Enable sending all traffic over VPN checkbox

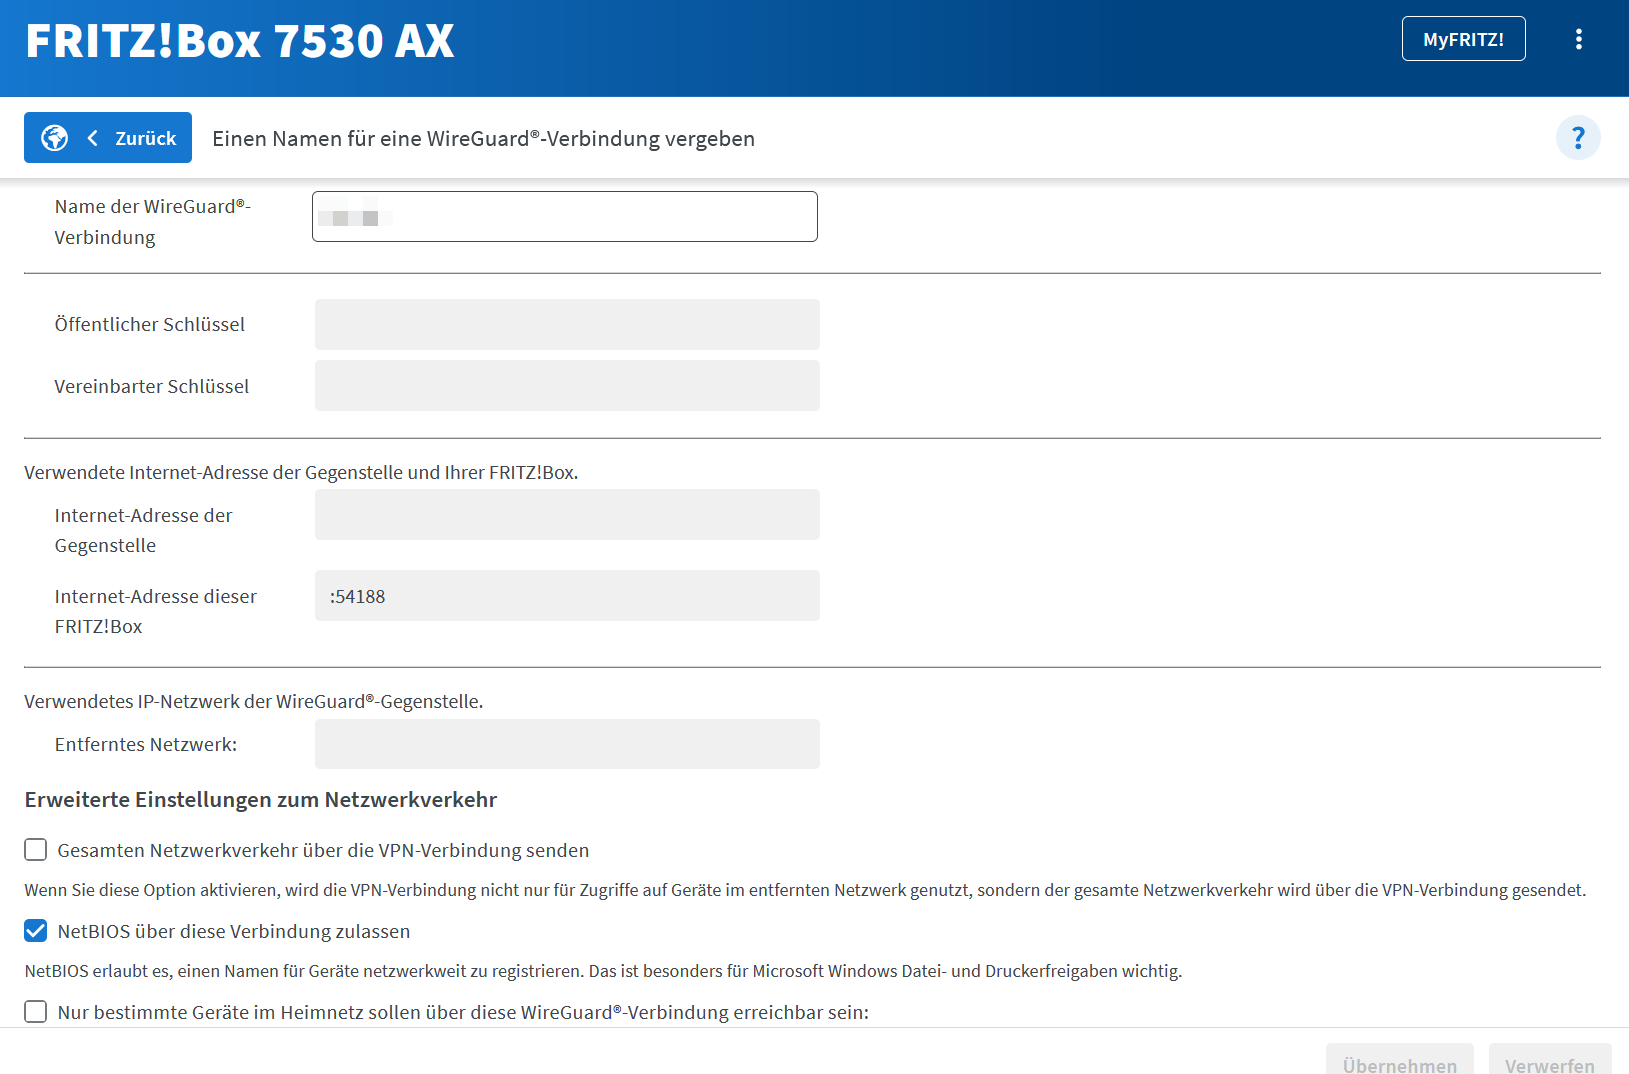click(36, 850)
